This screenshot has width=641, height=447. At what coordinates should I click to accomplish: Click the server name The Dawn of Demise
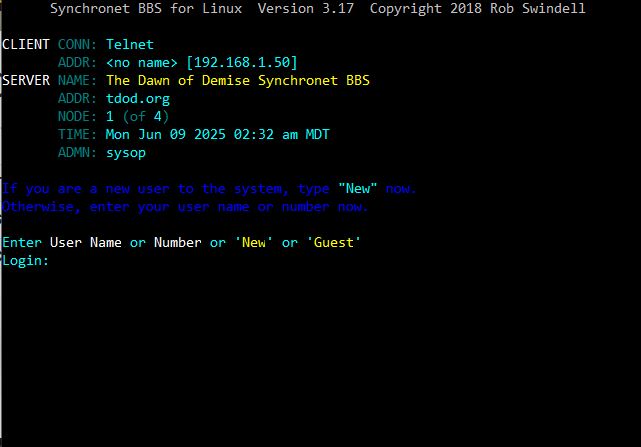pos(178,80)
